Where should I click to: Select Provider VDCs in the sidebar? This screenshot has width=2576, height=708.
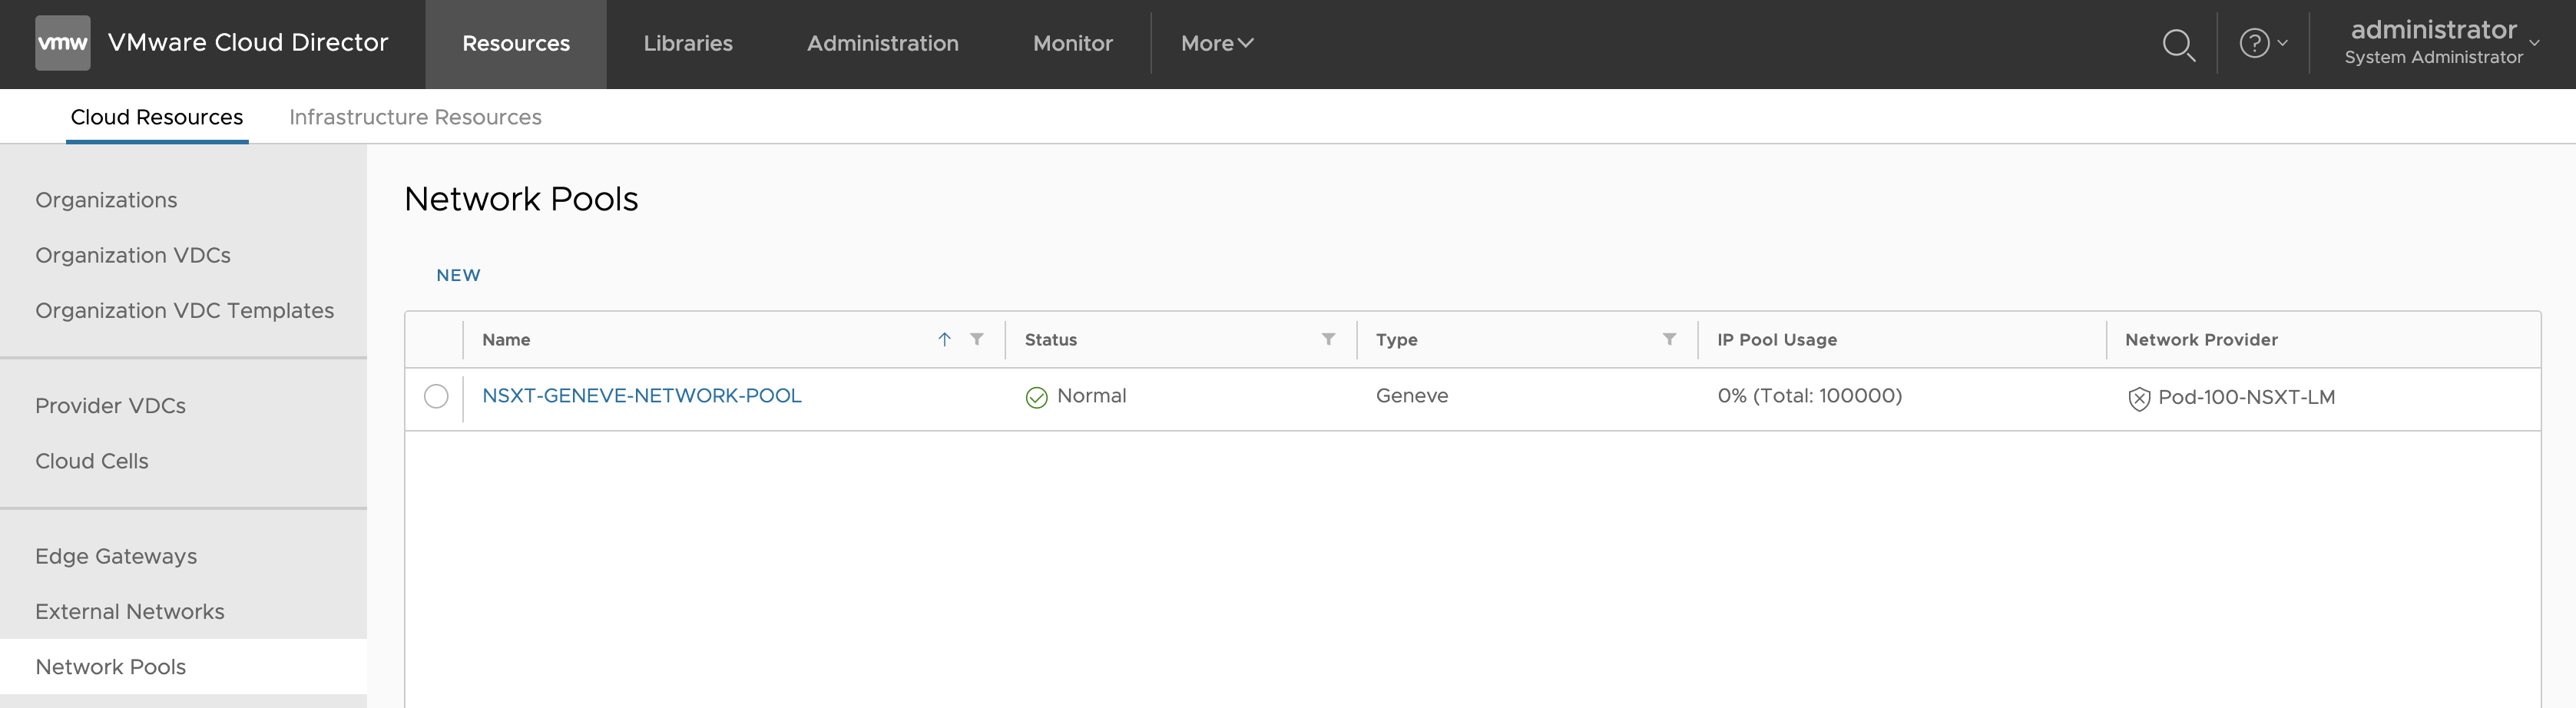(x=110, y=406)
